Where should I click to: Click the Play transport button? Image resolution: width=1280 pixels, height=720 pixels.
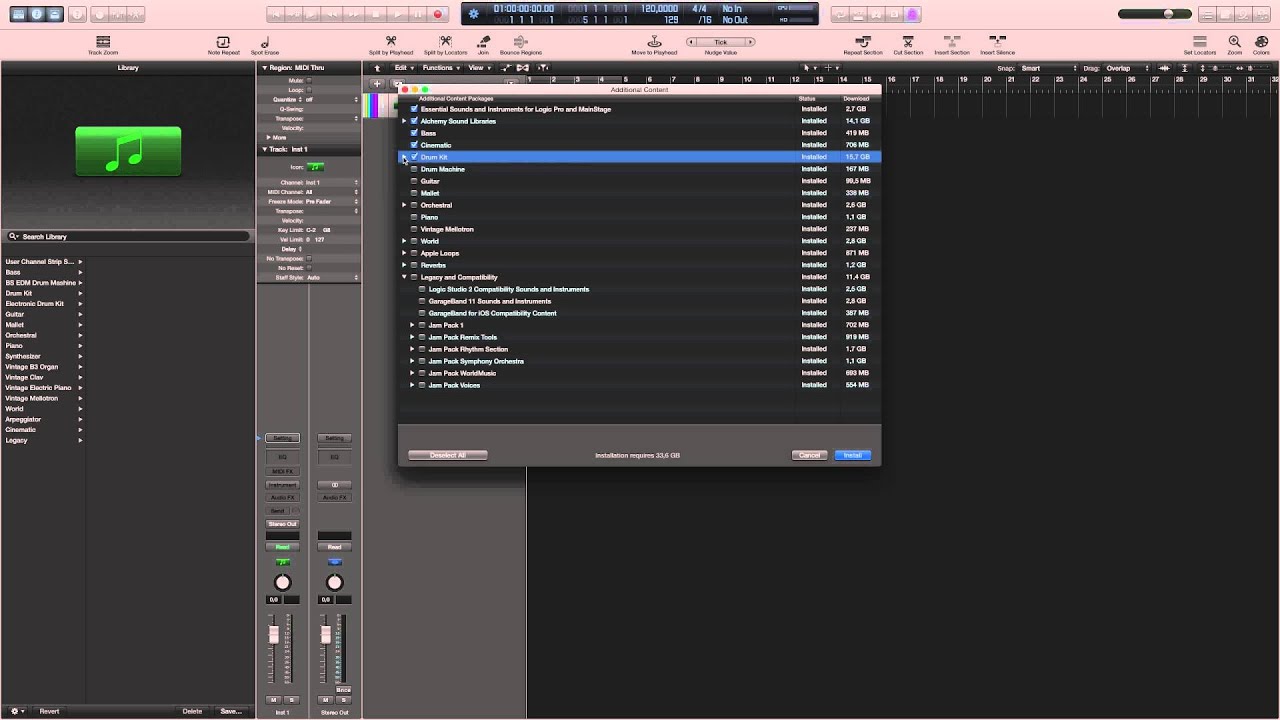(x=398, y=15)
